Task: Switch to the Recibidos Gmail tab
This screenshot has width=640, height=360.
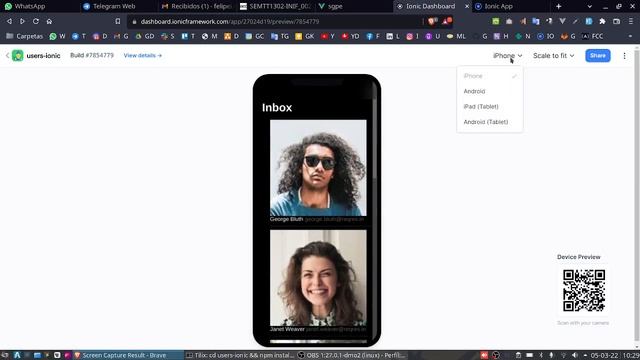Action: 197,6
